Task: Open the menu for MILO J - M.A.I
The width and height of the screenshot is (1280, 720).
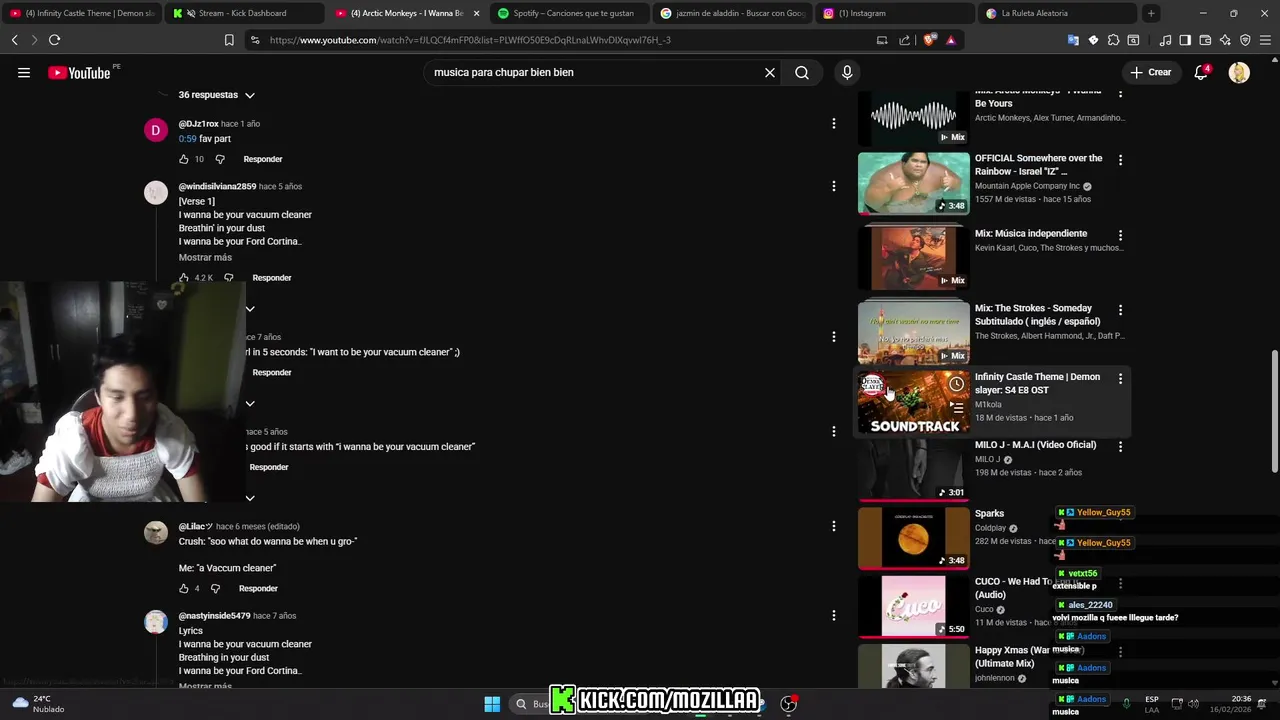Action: pyautogui.click(x=1120, y=447)
